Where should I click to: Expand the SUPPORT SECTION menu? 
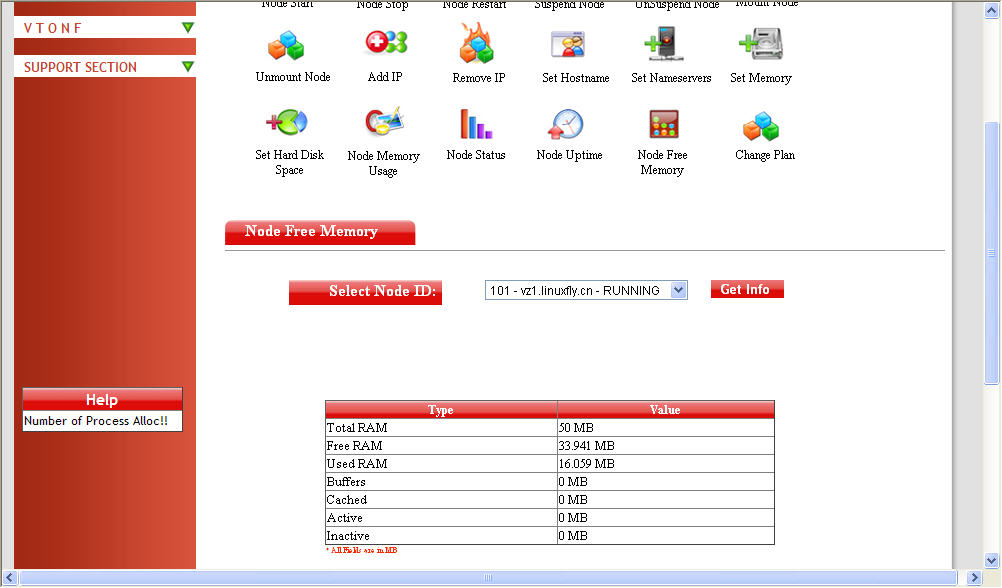point(187,67)
